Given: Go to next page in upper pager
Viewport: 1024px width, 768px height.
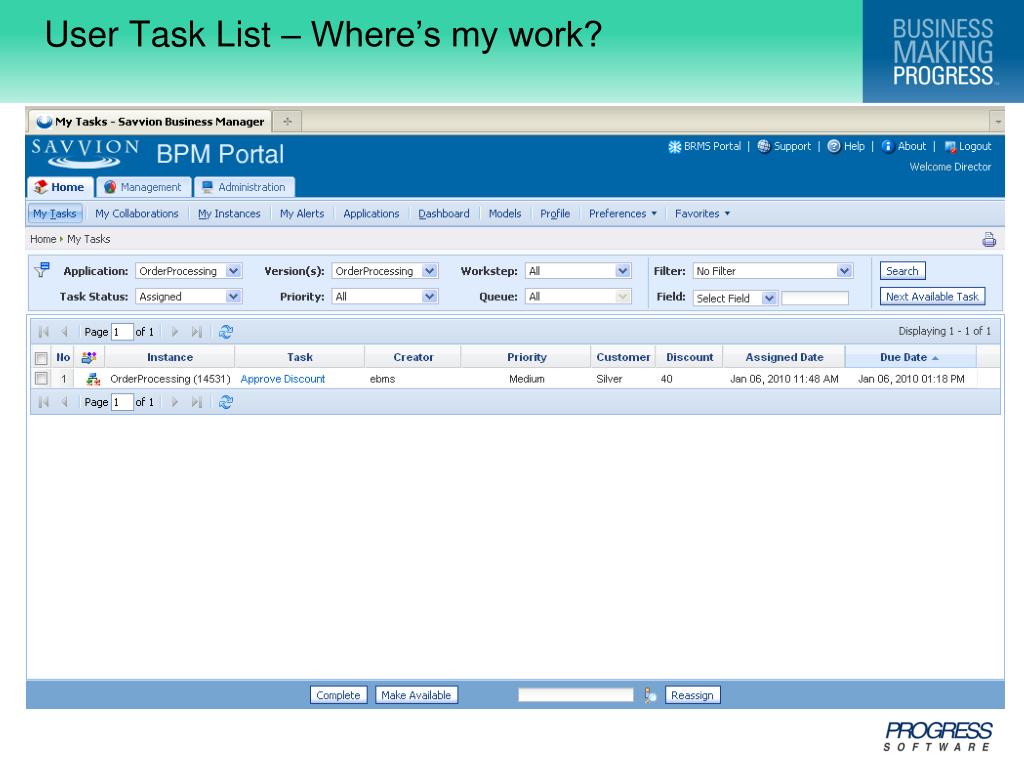Looking at the screenshot, I should [174, 332].
